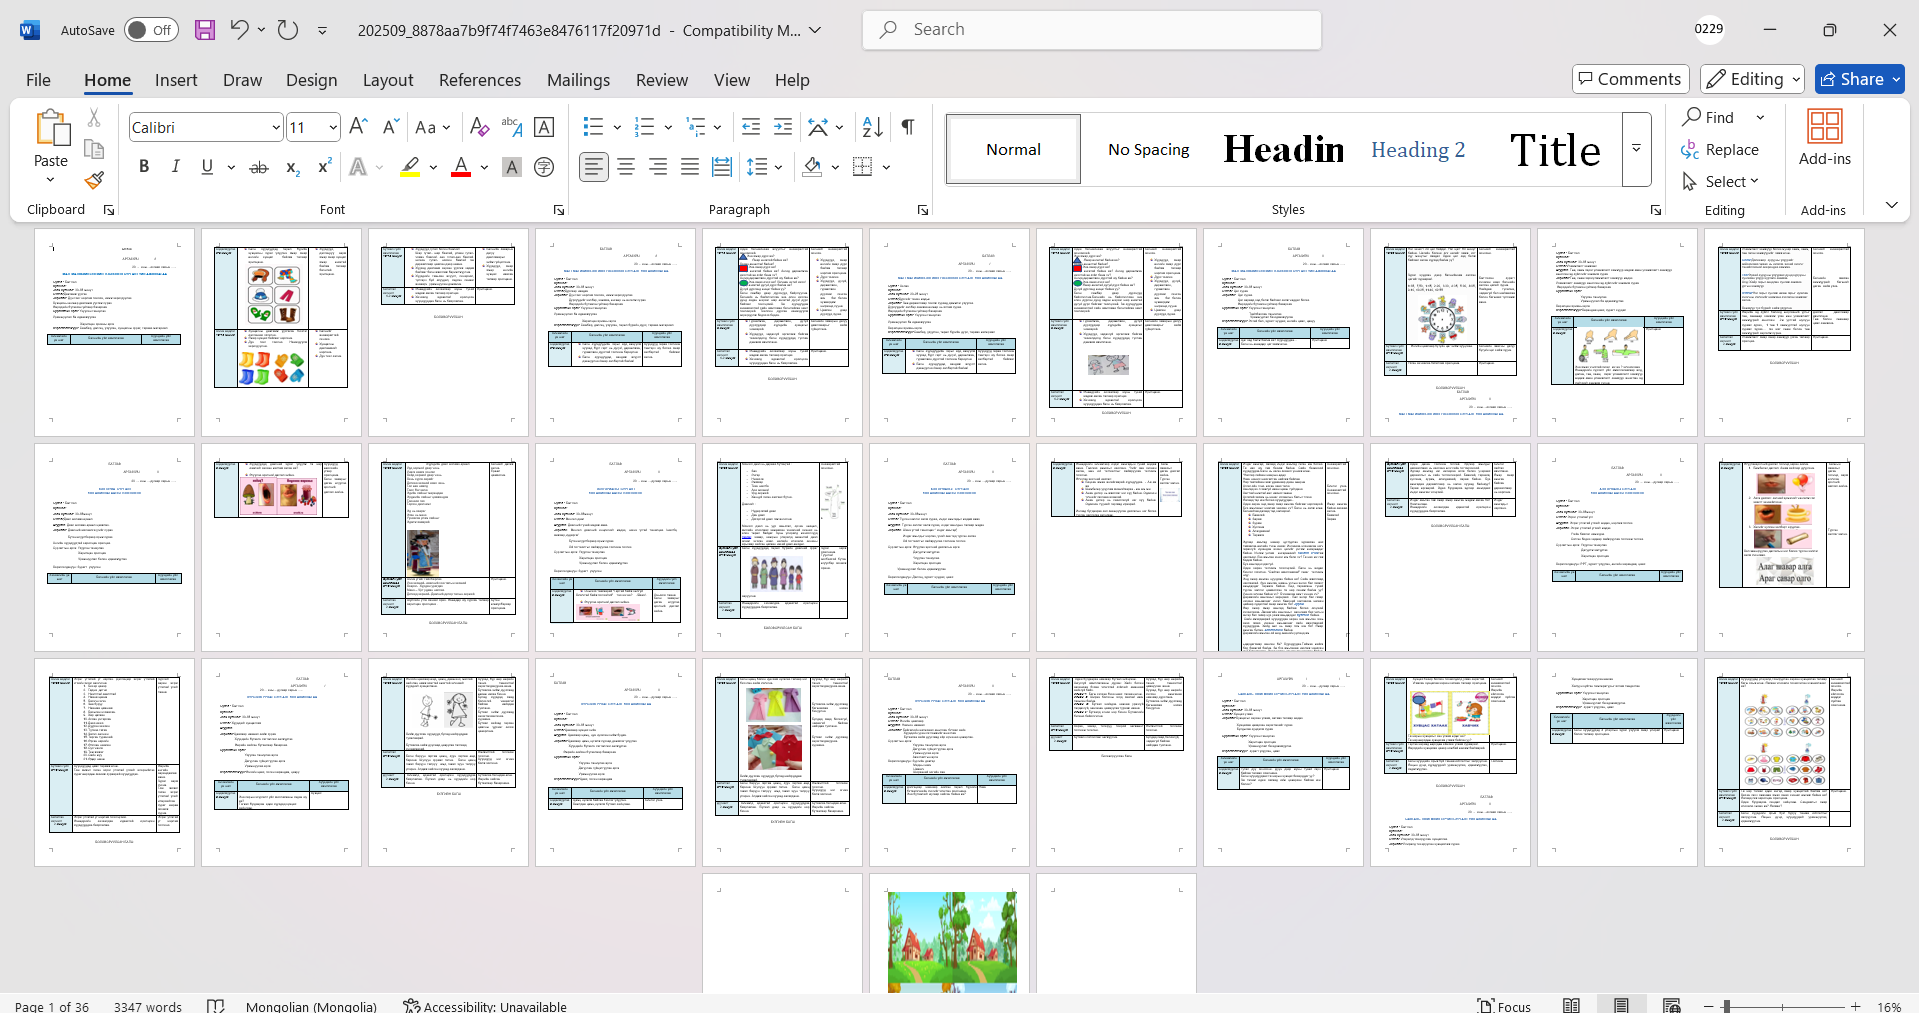Decrease paragraph indent
The image size is (1919, 1013).
751,127
